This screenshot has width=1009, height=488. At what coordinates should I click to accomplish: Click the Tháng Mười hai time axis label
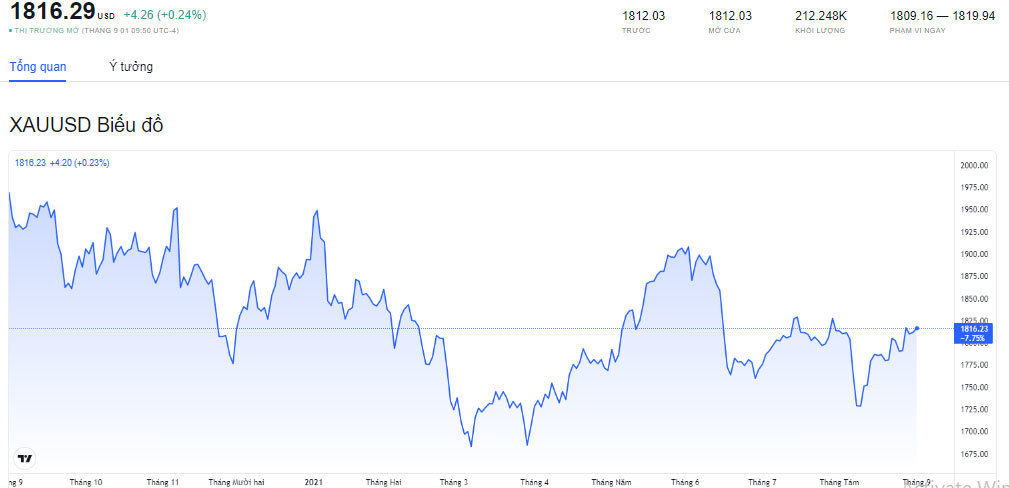(x=236, y=482)
